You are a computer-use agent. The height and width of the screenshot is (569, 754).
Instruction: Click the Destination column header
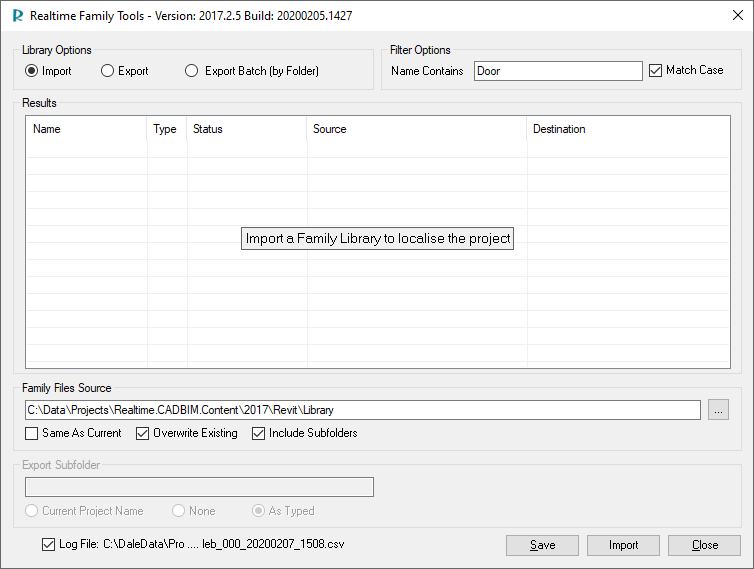tap(628, 129)
